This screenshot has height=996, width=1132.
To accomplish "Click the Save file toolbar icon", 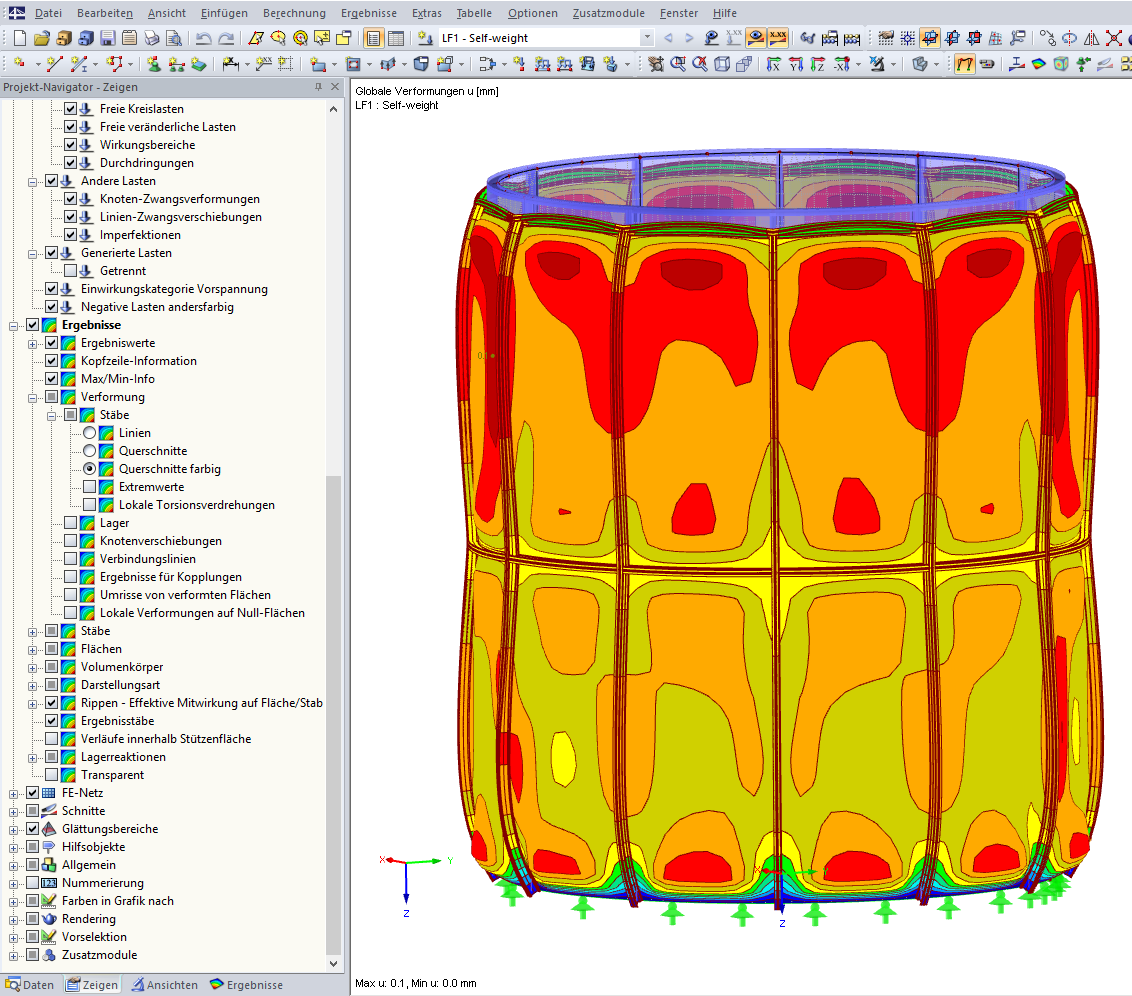I will coord(108,38).
